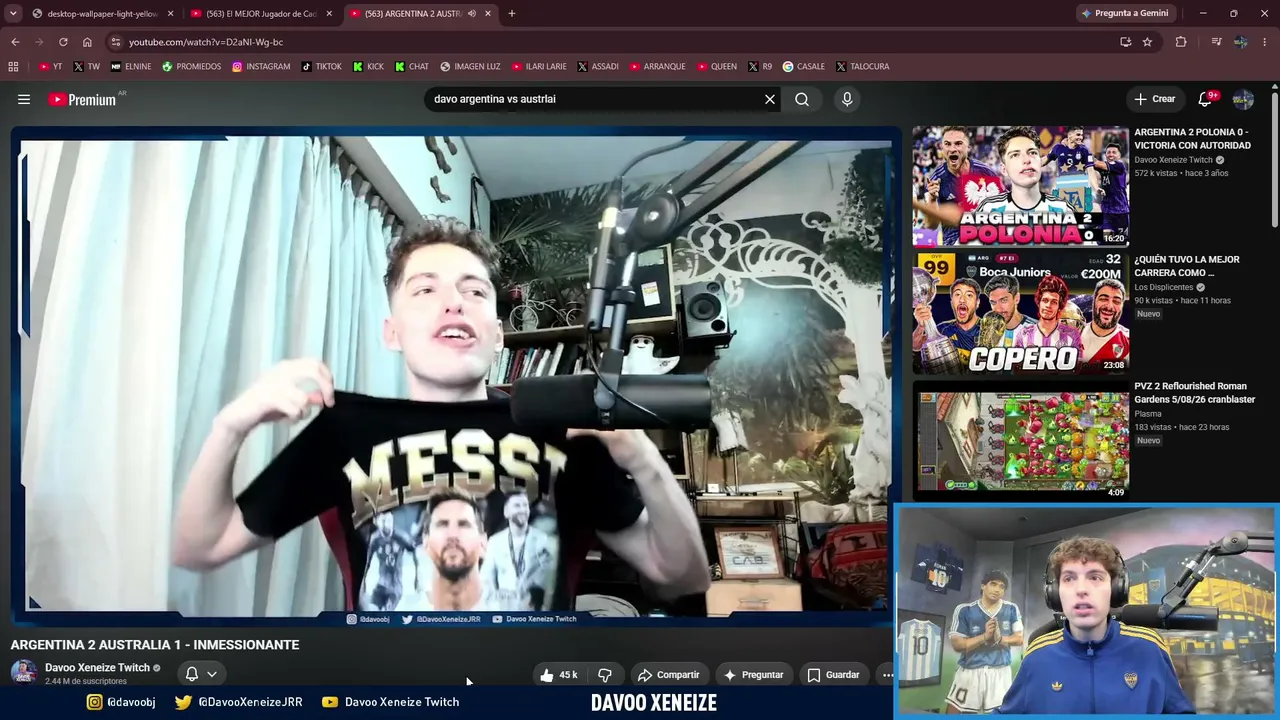Click the page vertical scrollbar
1280x720 pixels.
(1275, 160)
